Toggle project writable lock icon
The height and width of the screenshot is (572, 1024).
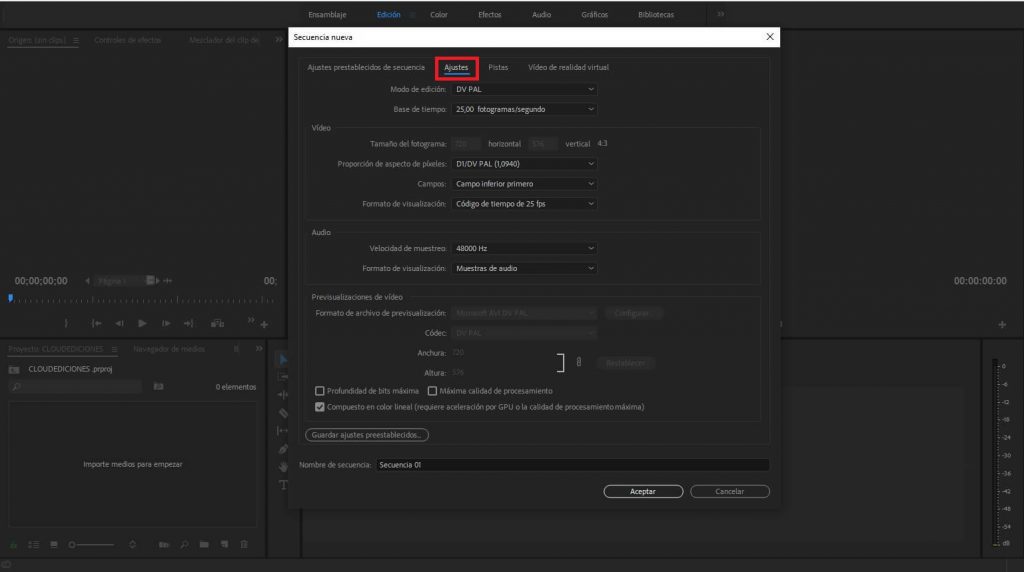pyautogui.click(x=13, y=545)
